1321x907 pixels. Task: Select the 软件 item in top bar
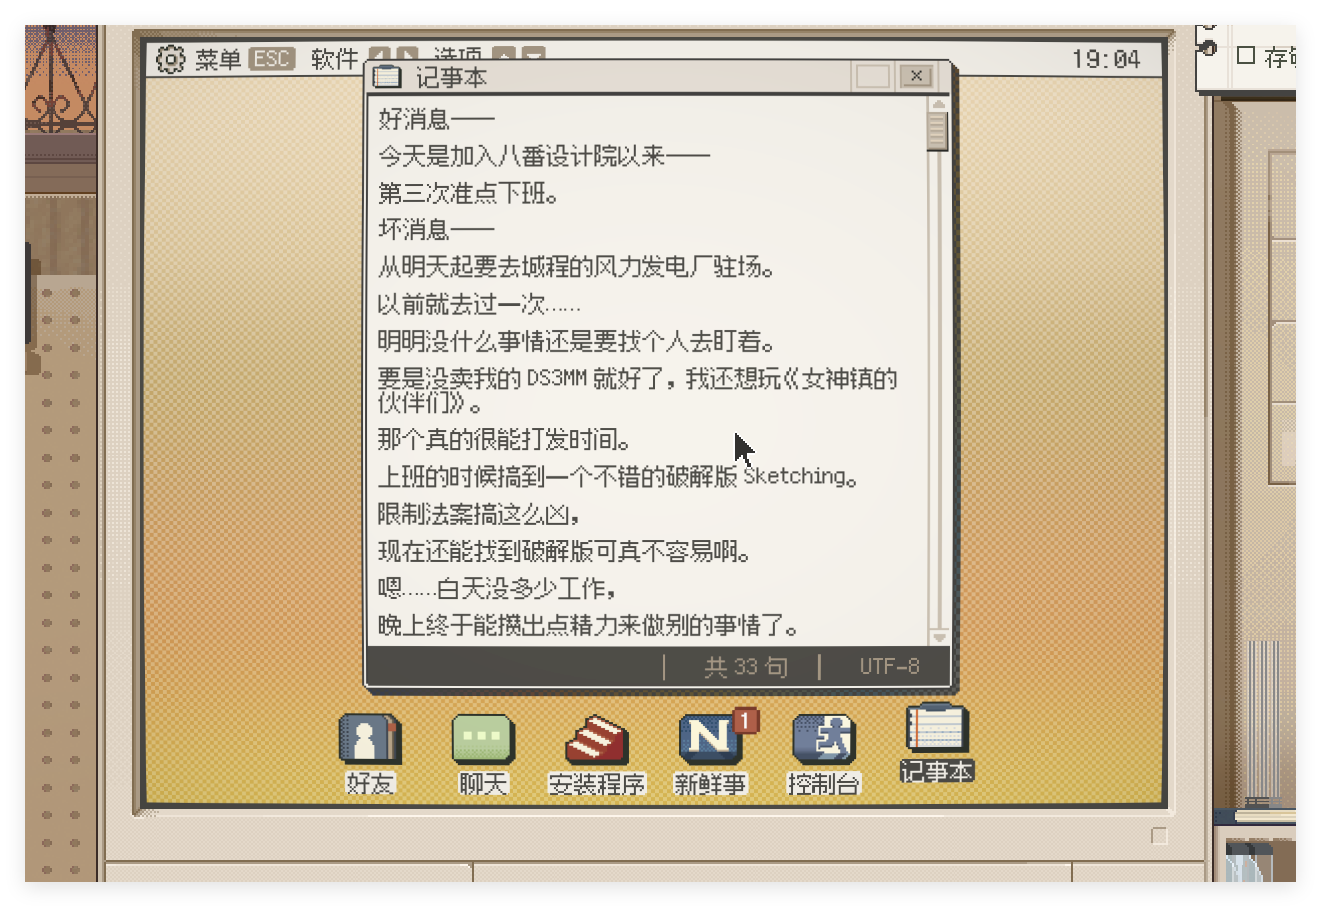[x=334, y=59]
